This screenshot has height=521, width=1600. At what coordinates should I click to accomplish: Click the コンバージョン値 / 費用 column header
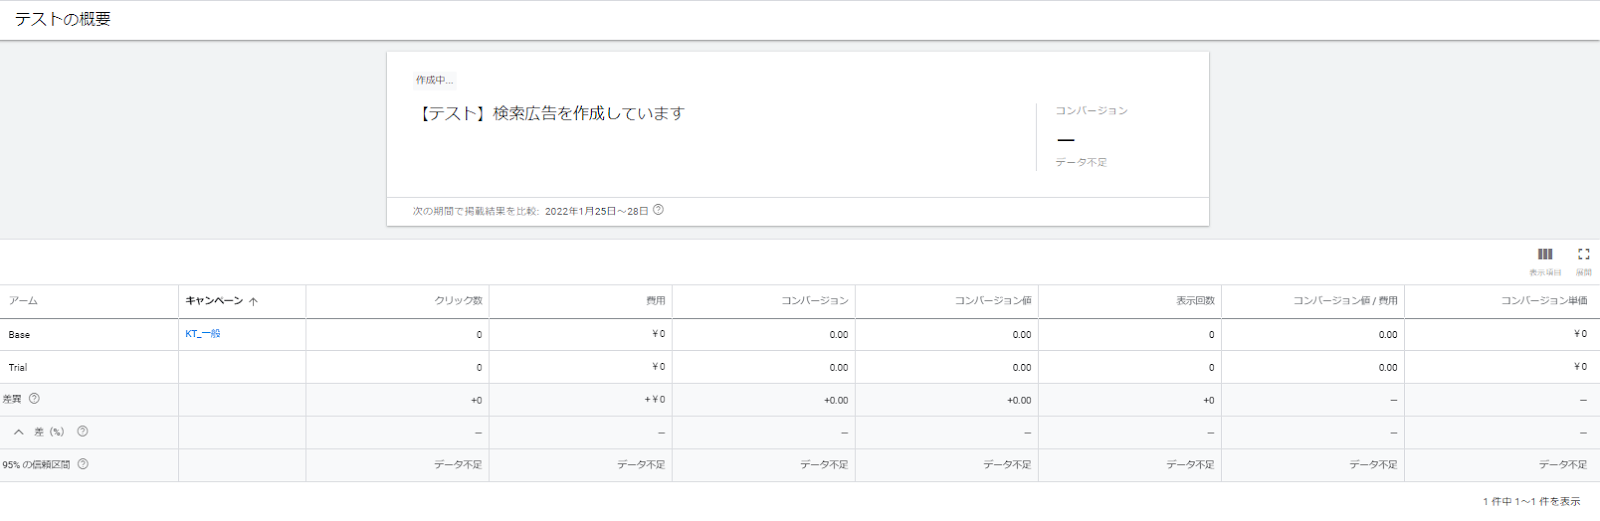click(x=1345, y=301)
